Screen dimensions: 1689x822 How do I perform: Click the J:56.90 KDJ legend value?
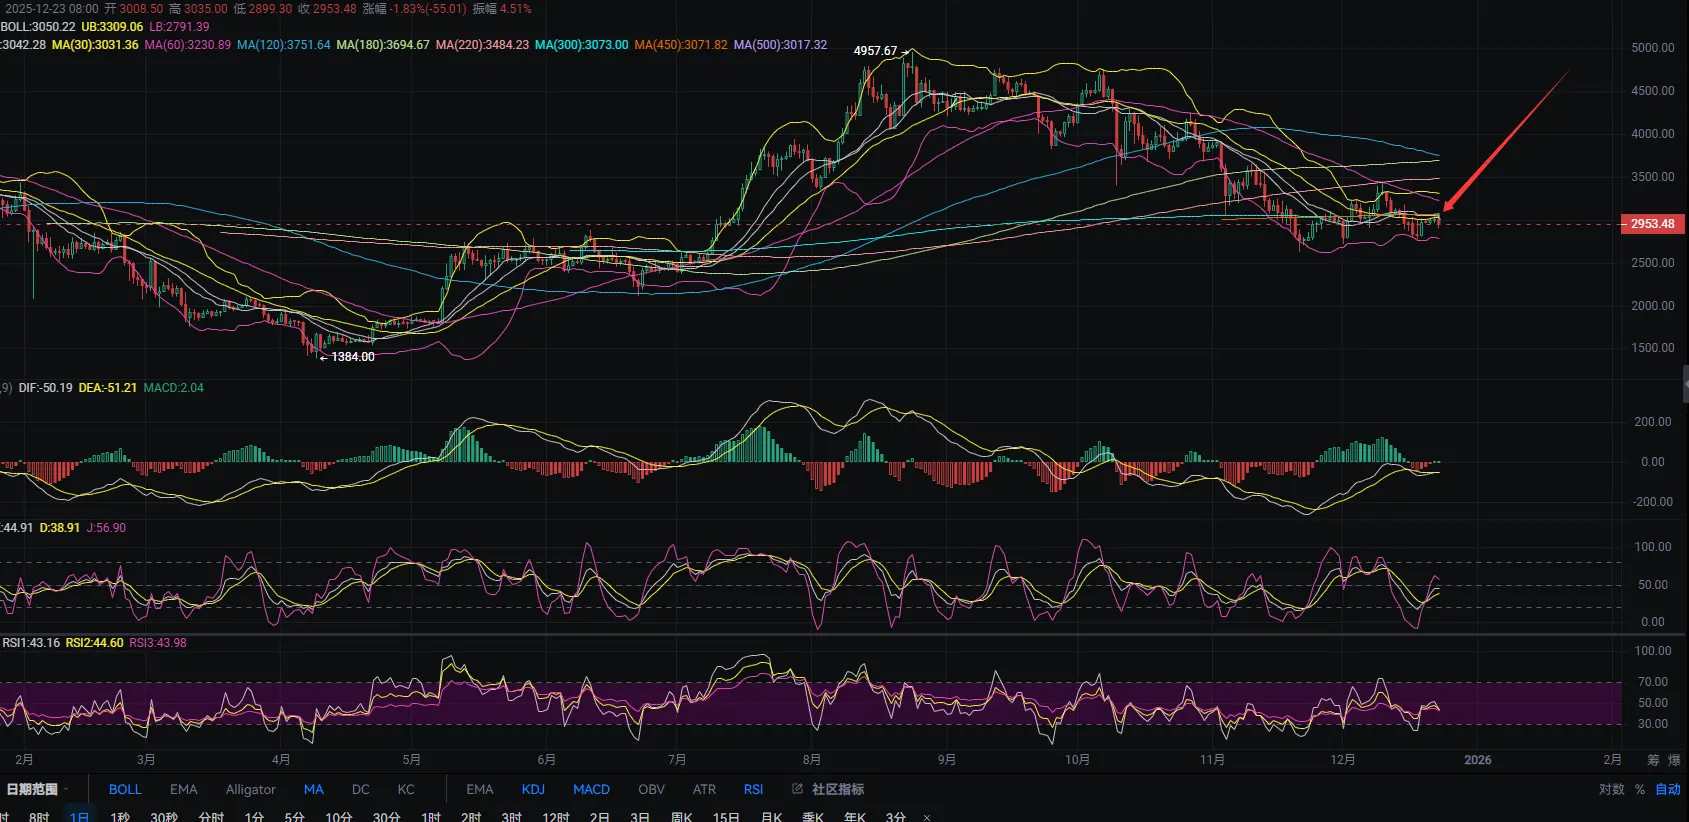pos(107,528)
